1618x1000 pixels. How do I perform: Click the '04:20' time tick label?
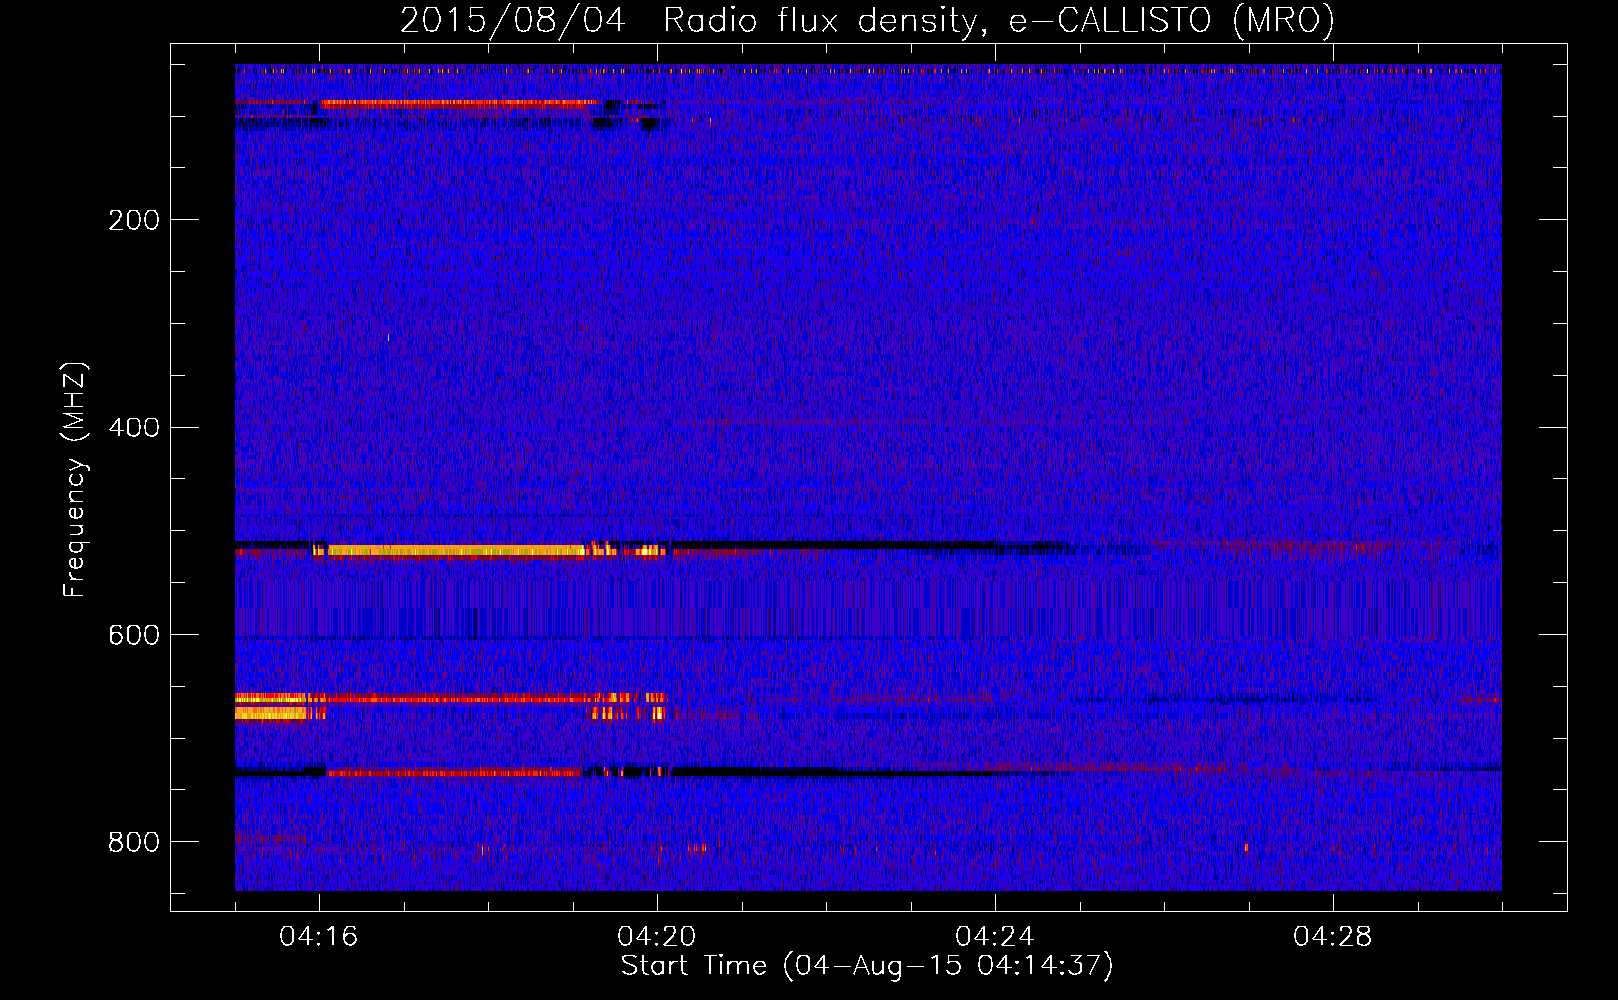coord(657,937)
